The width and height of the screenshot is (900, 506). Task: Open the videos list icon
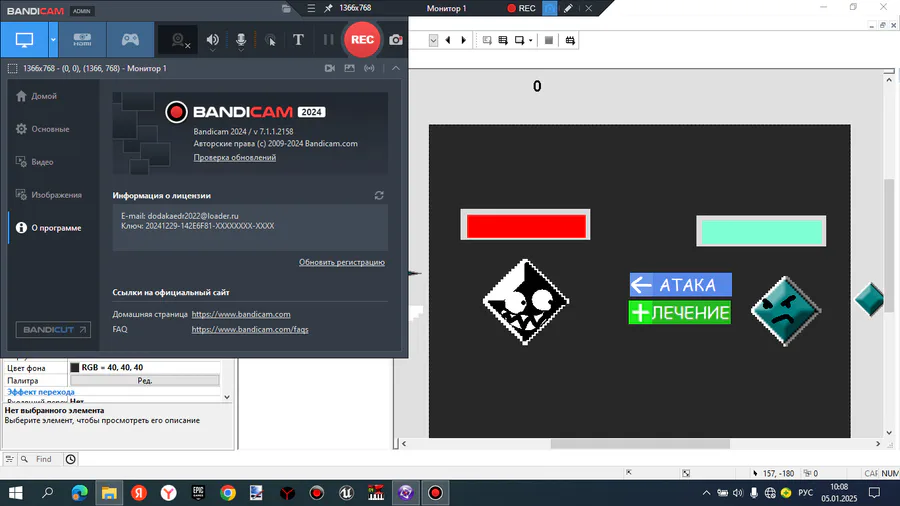[329, 68]
